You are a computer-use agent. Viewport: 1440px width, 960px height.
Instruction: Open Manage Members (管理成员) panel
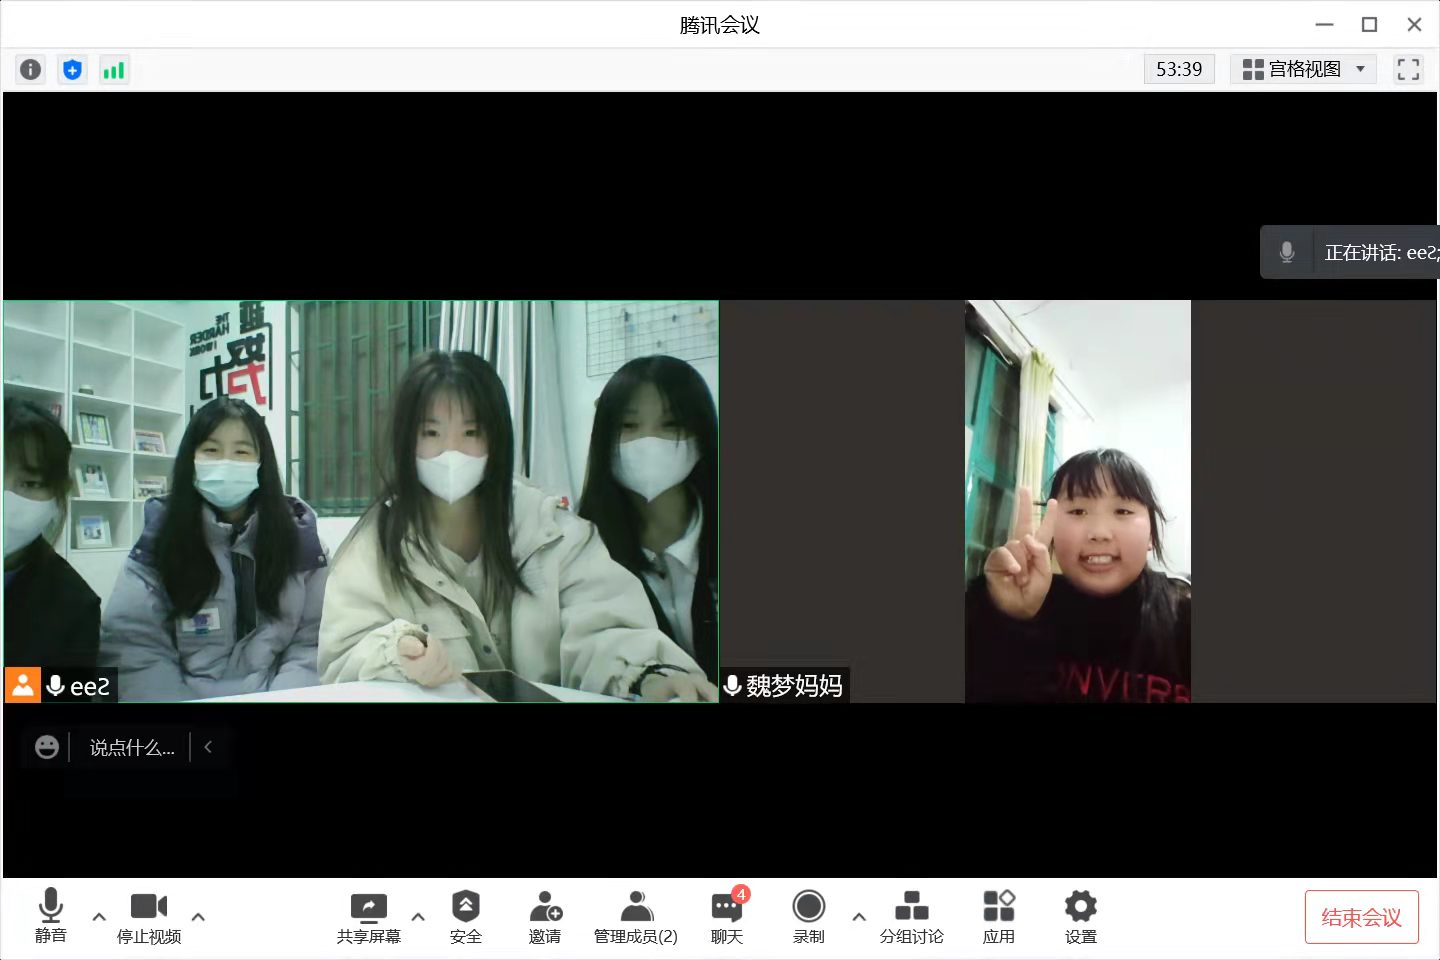635,916
